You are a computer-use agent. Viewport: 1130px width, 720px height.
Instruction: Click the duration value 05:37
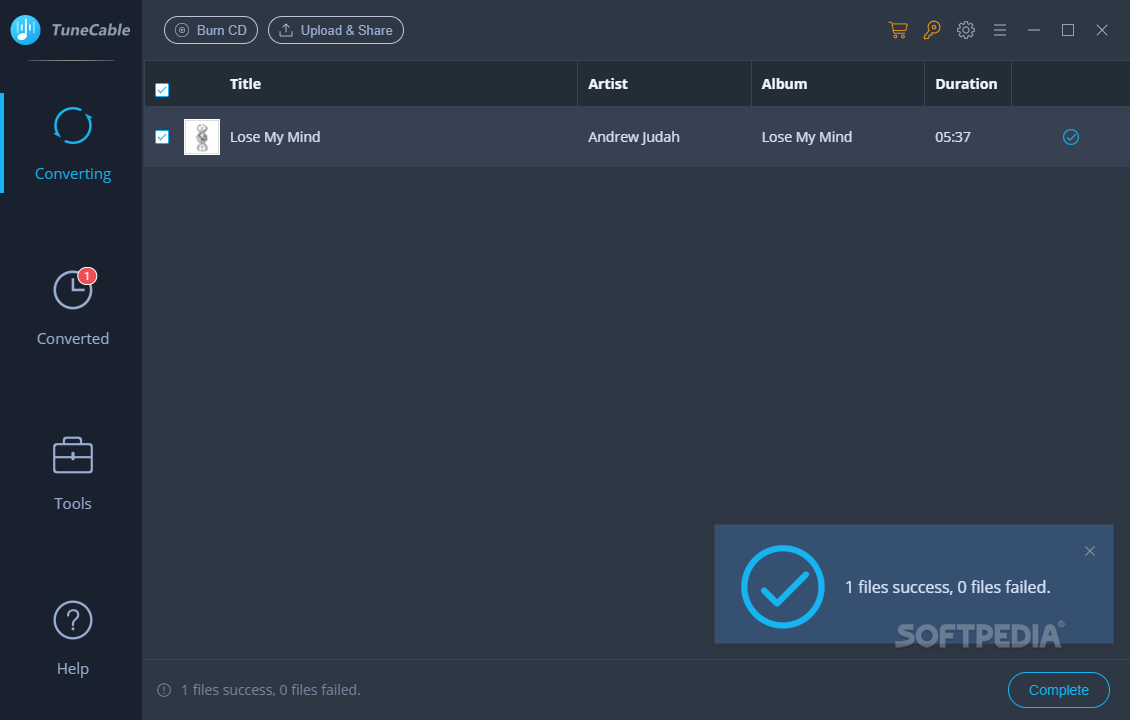point(953,137)
